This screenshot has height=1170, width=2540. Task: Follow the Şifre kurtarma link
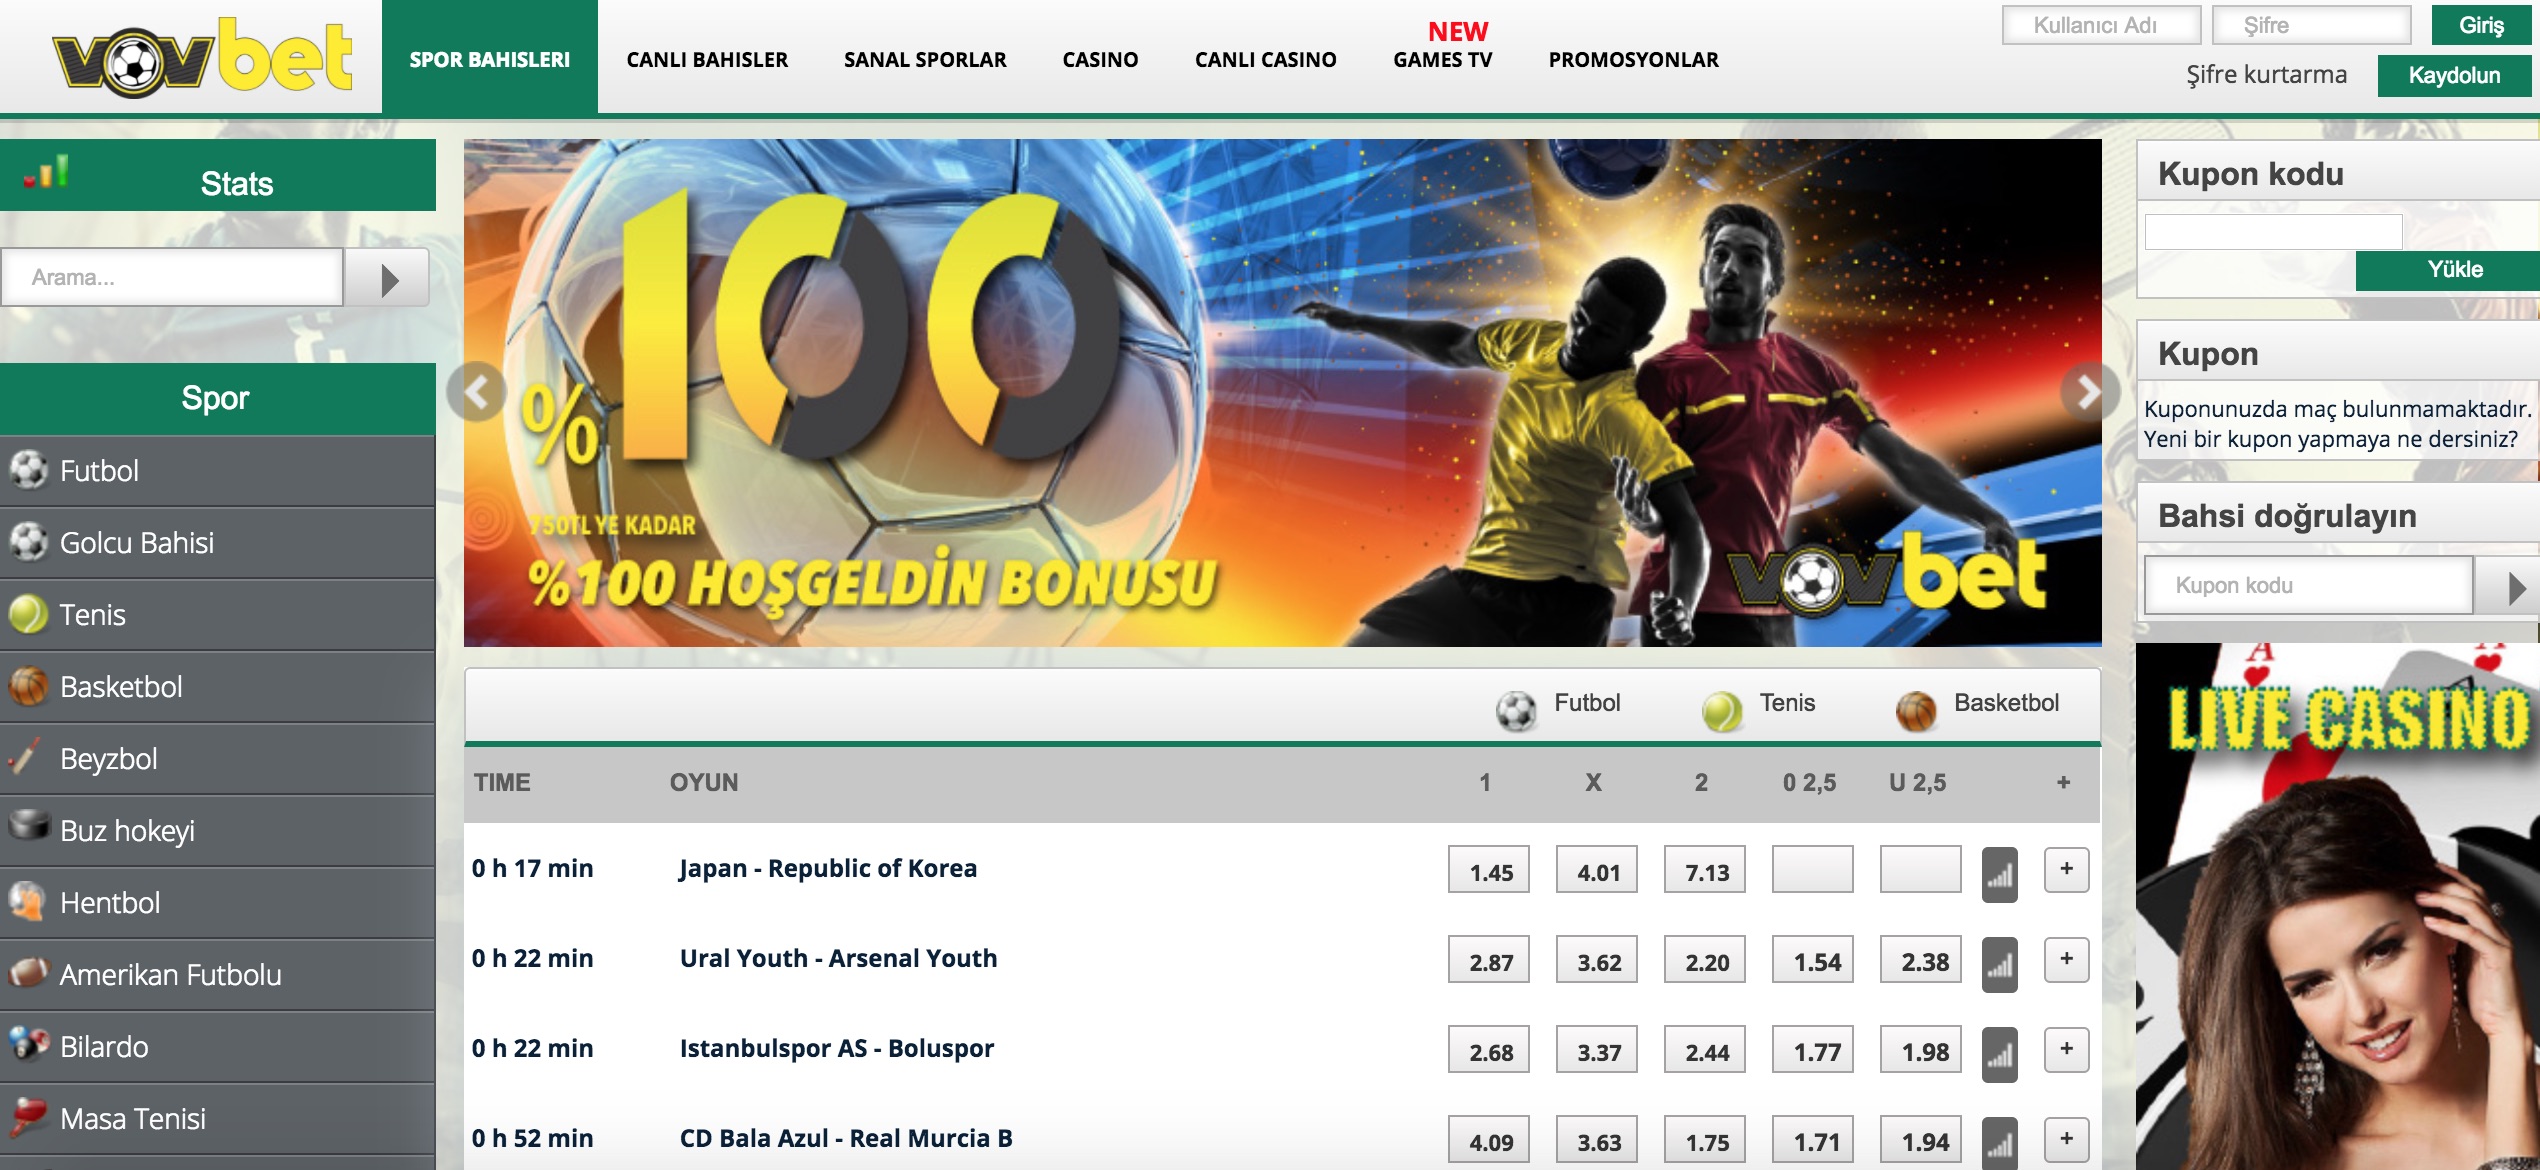point(2266,75)
